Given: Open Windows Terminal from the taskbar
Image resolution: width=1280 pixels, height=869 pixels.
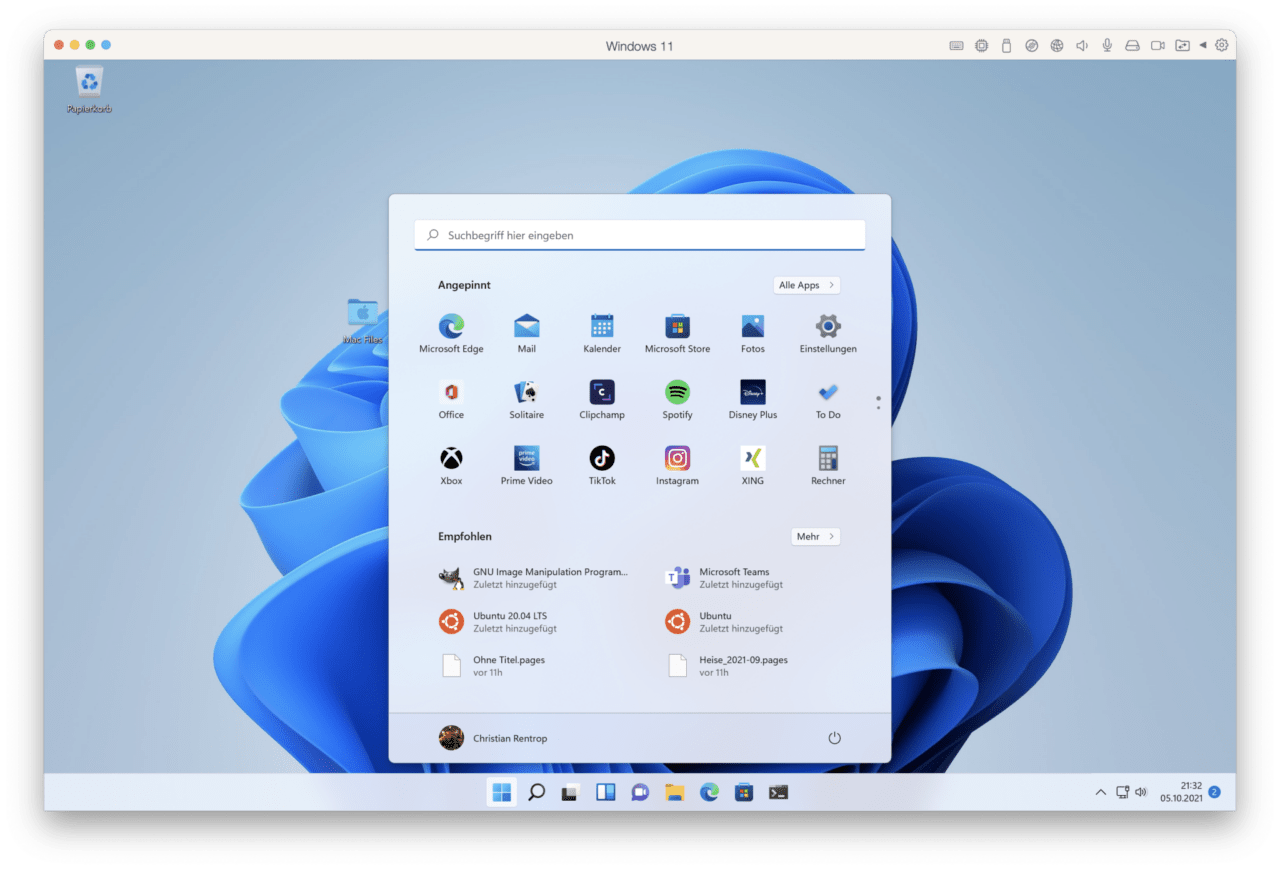Looking at the screenshot, I should [778, 792].
